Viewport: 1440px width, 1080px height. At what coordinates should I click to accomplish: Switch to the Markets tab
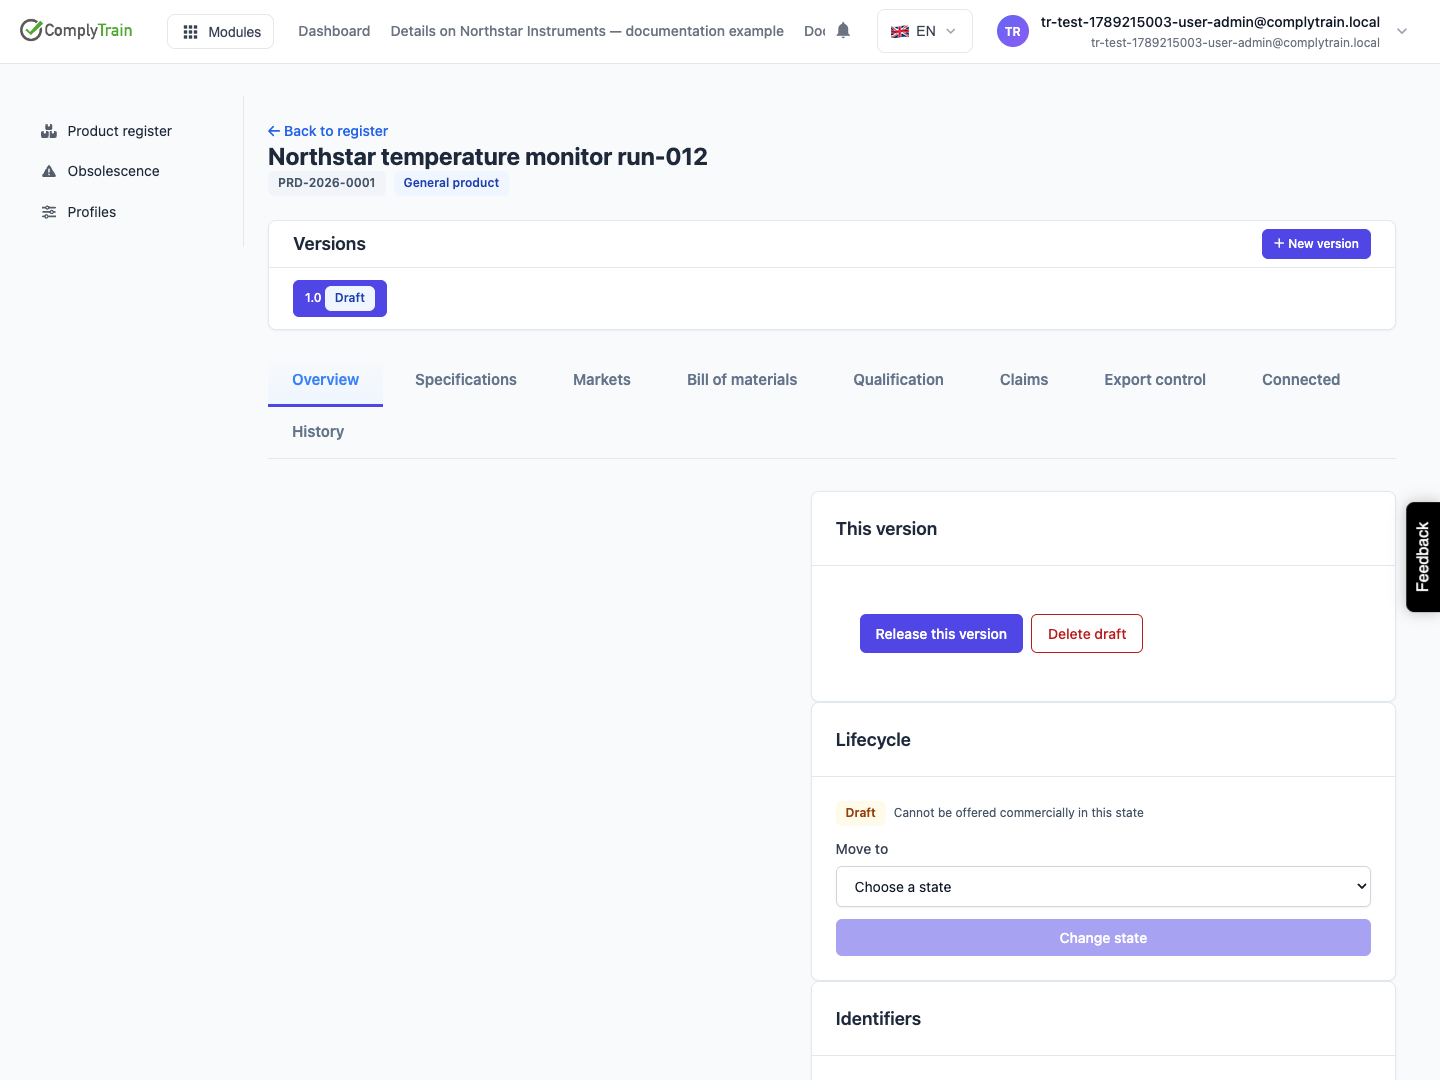(x=602, y=380)
